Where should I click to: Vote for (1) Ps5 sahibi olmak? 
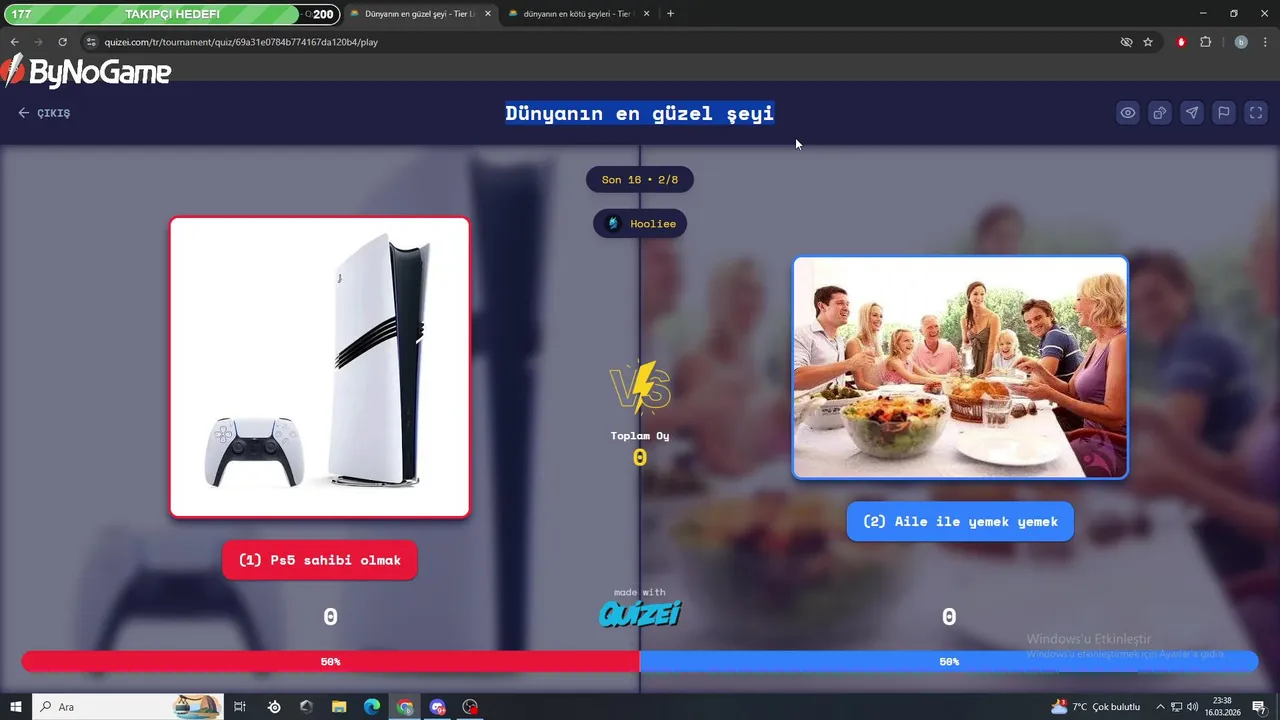coord(320,560)
